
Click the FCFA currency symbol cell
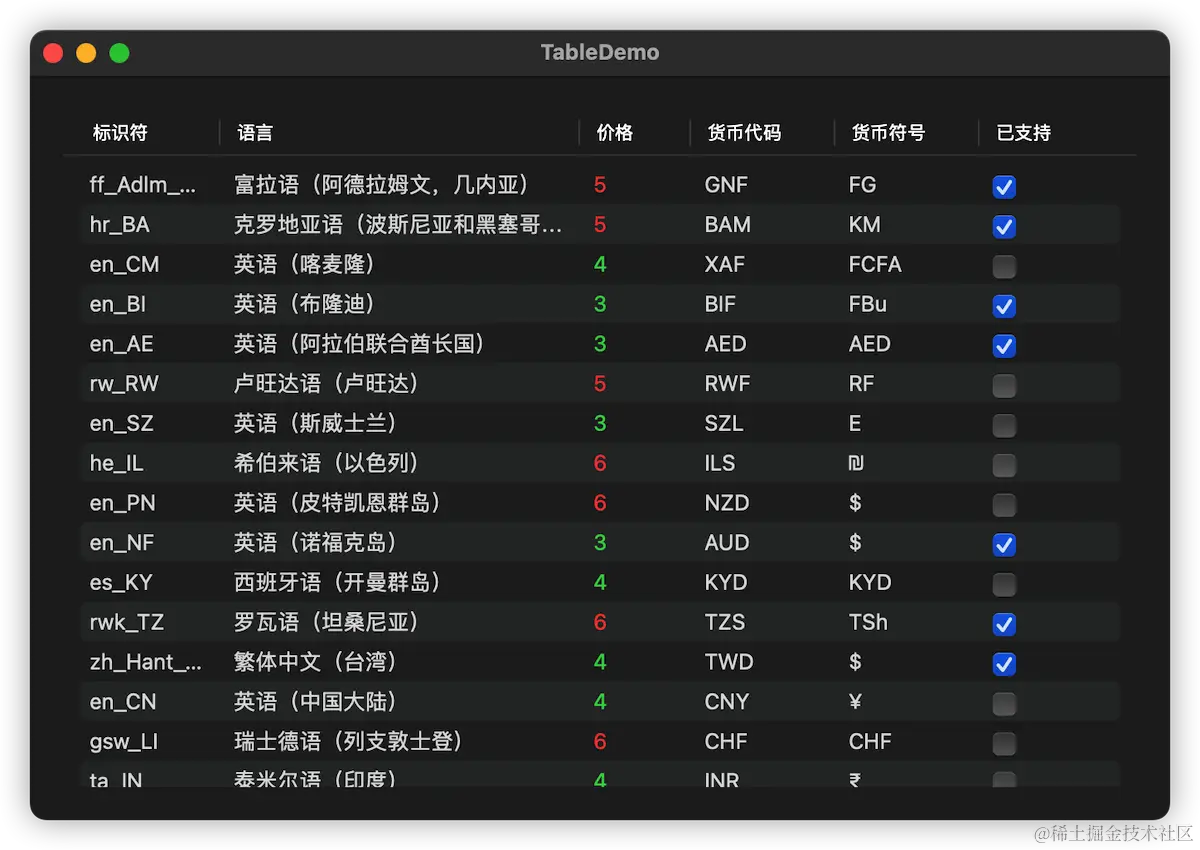click(x=875, y=264)
